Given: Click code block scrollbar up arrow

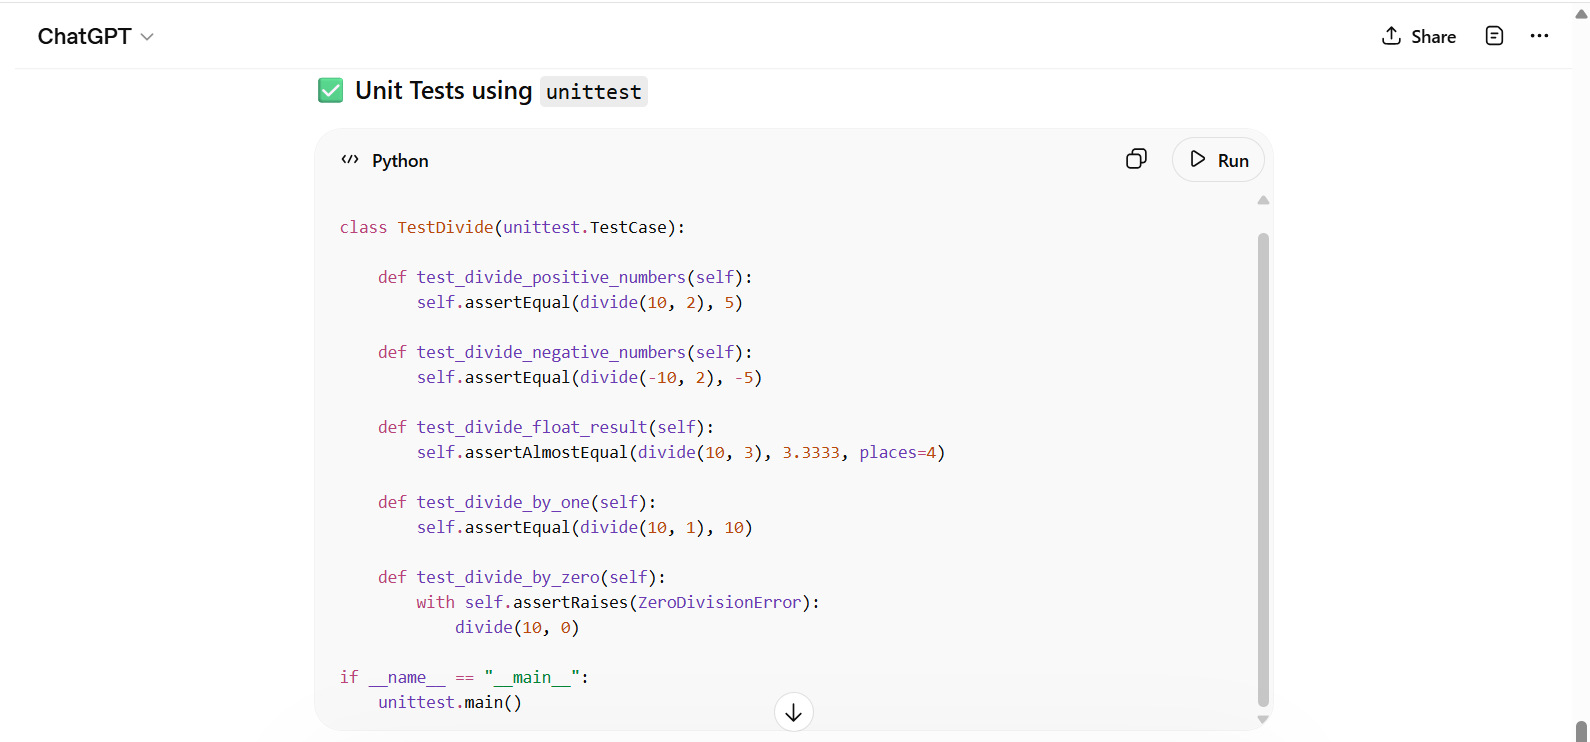Looking at the screenshot, I should pos(1263,201).
